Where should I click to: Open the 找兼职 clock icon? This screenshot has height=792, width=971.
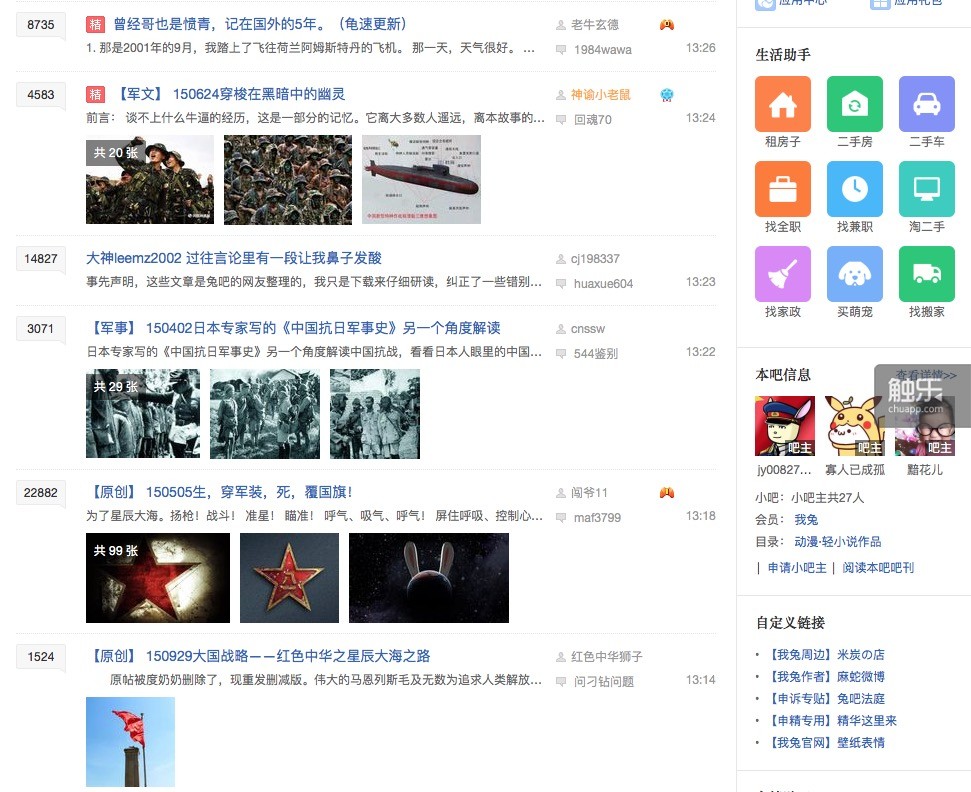click(855, 188)
